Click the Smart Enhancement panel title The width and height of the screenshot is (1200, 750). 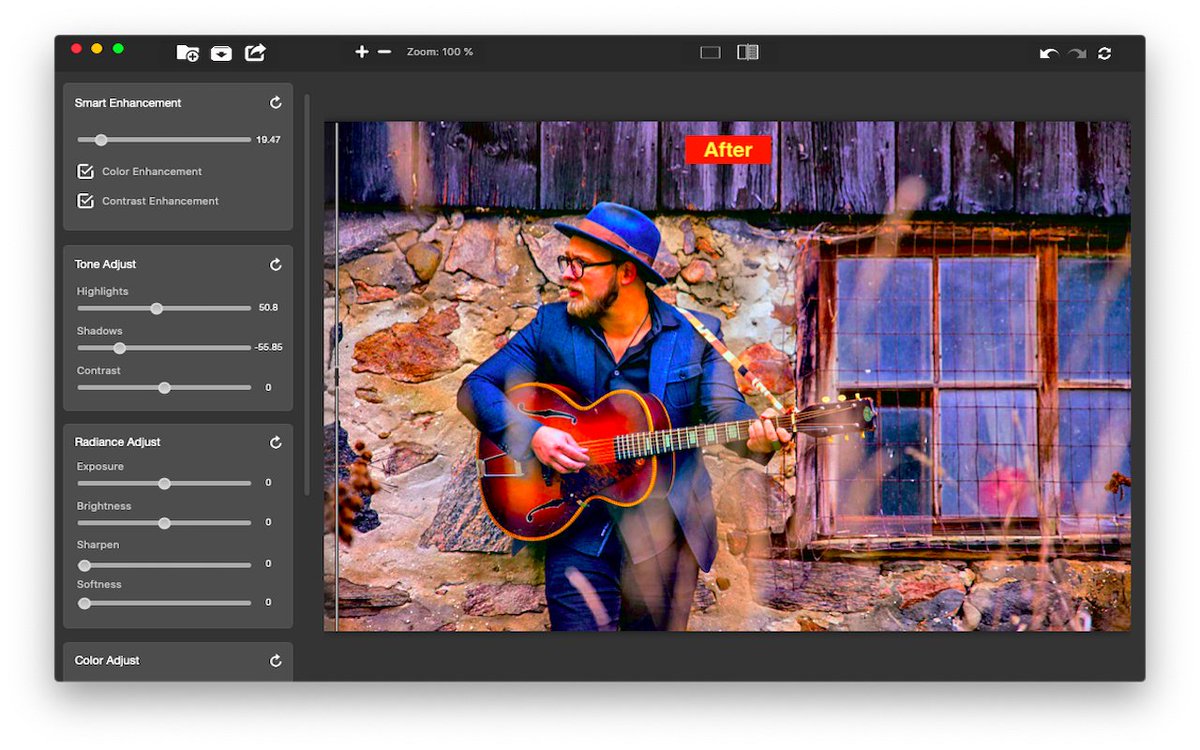tap(128, 103)
